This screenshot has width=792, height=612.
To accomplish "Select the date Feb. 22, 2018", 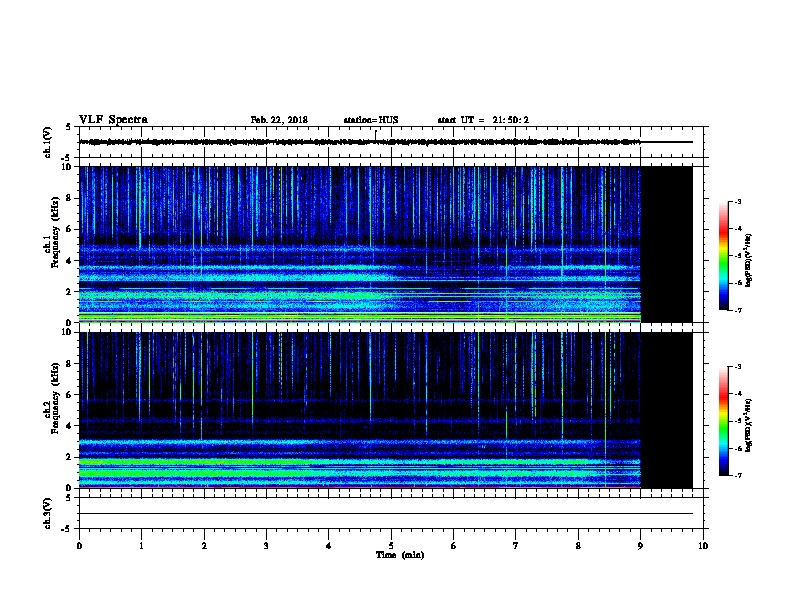I will (279, 120).
